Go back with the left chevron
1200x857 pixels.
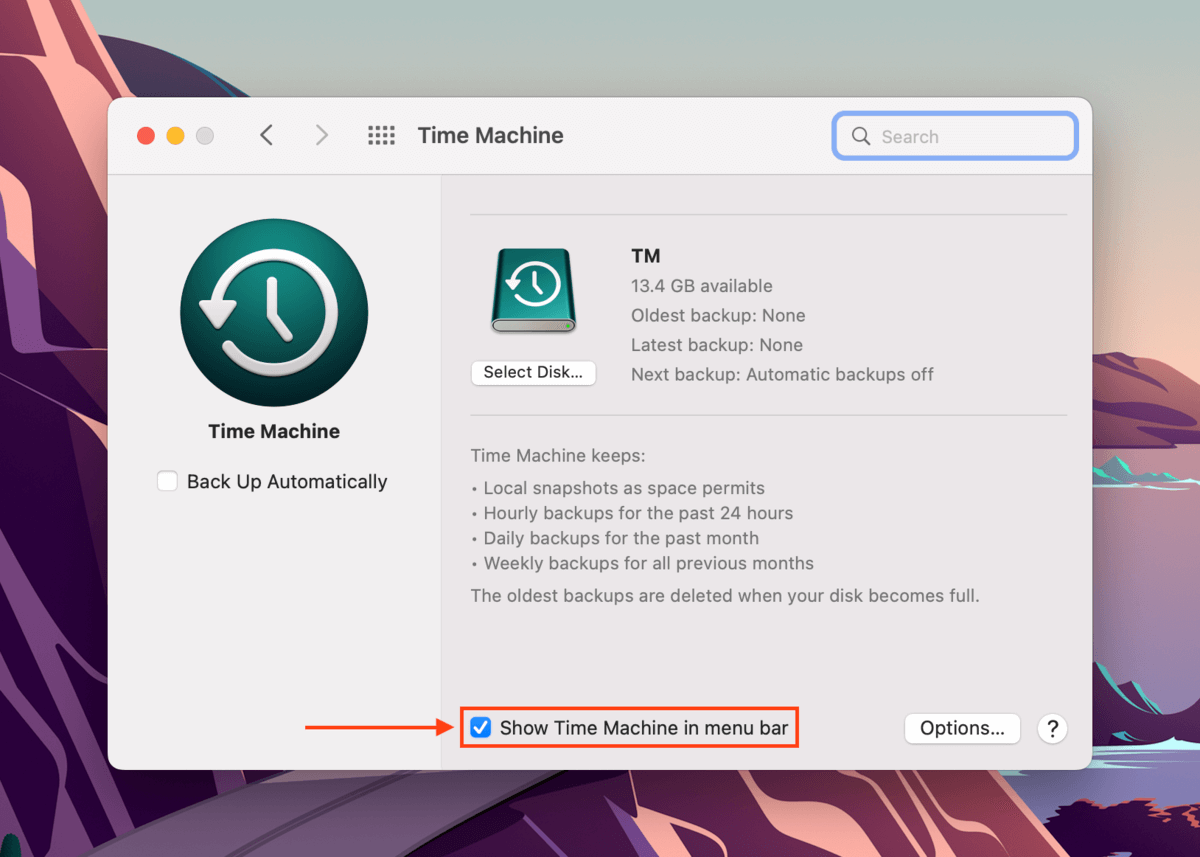(x=266, y=135)
